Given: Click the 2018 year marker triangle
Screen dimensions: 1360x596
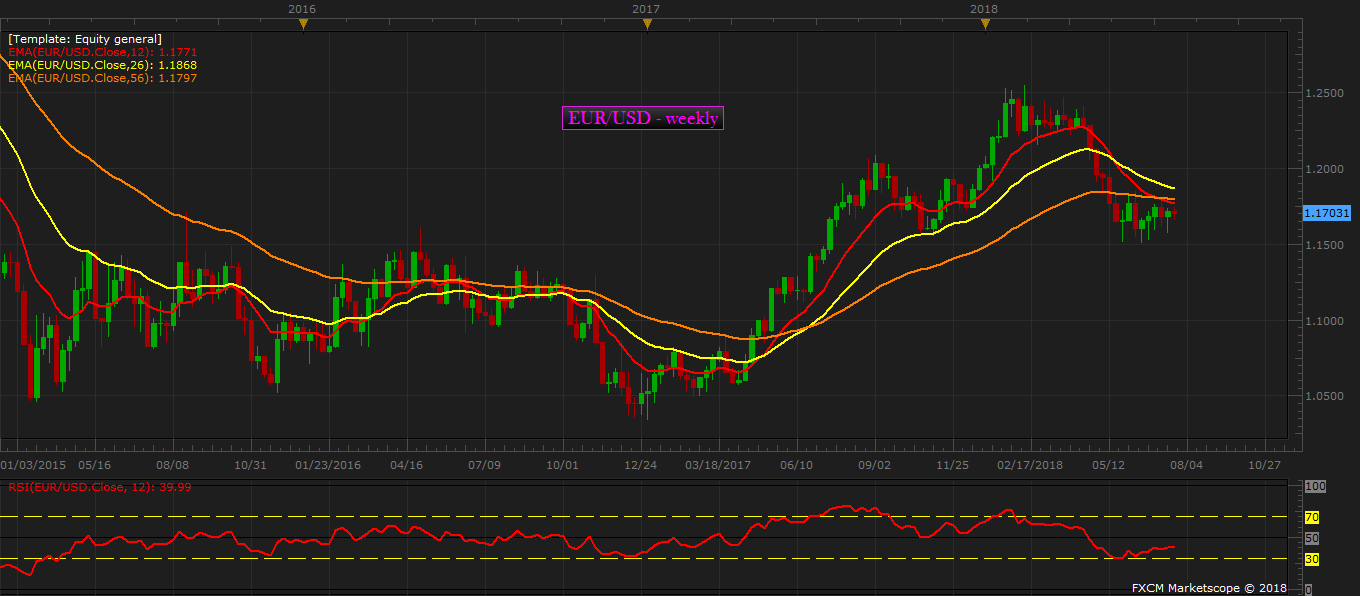Looking at the screenshot, I should (x=985, y=24).
